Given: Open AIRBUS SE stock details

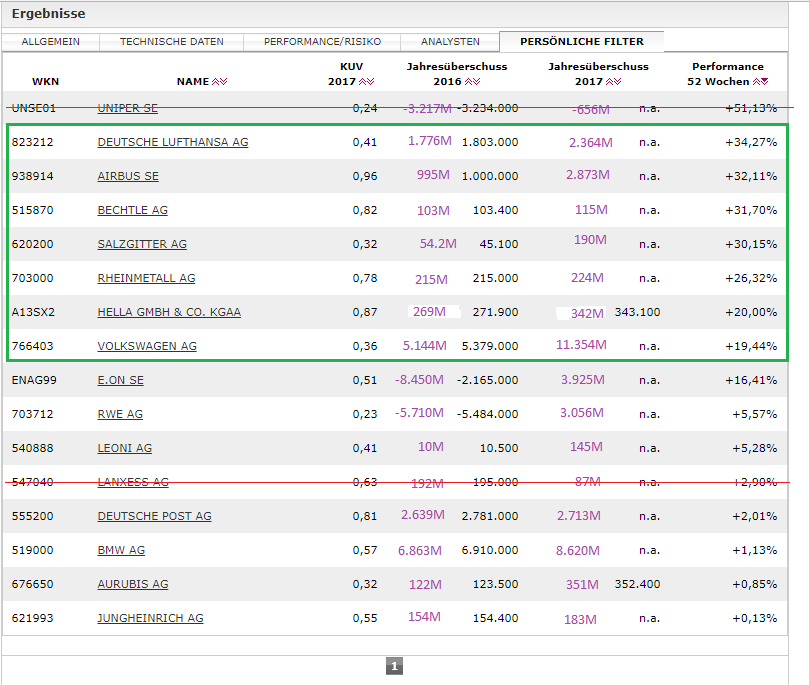Looking at the screenshot, I should click(128, 176).
